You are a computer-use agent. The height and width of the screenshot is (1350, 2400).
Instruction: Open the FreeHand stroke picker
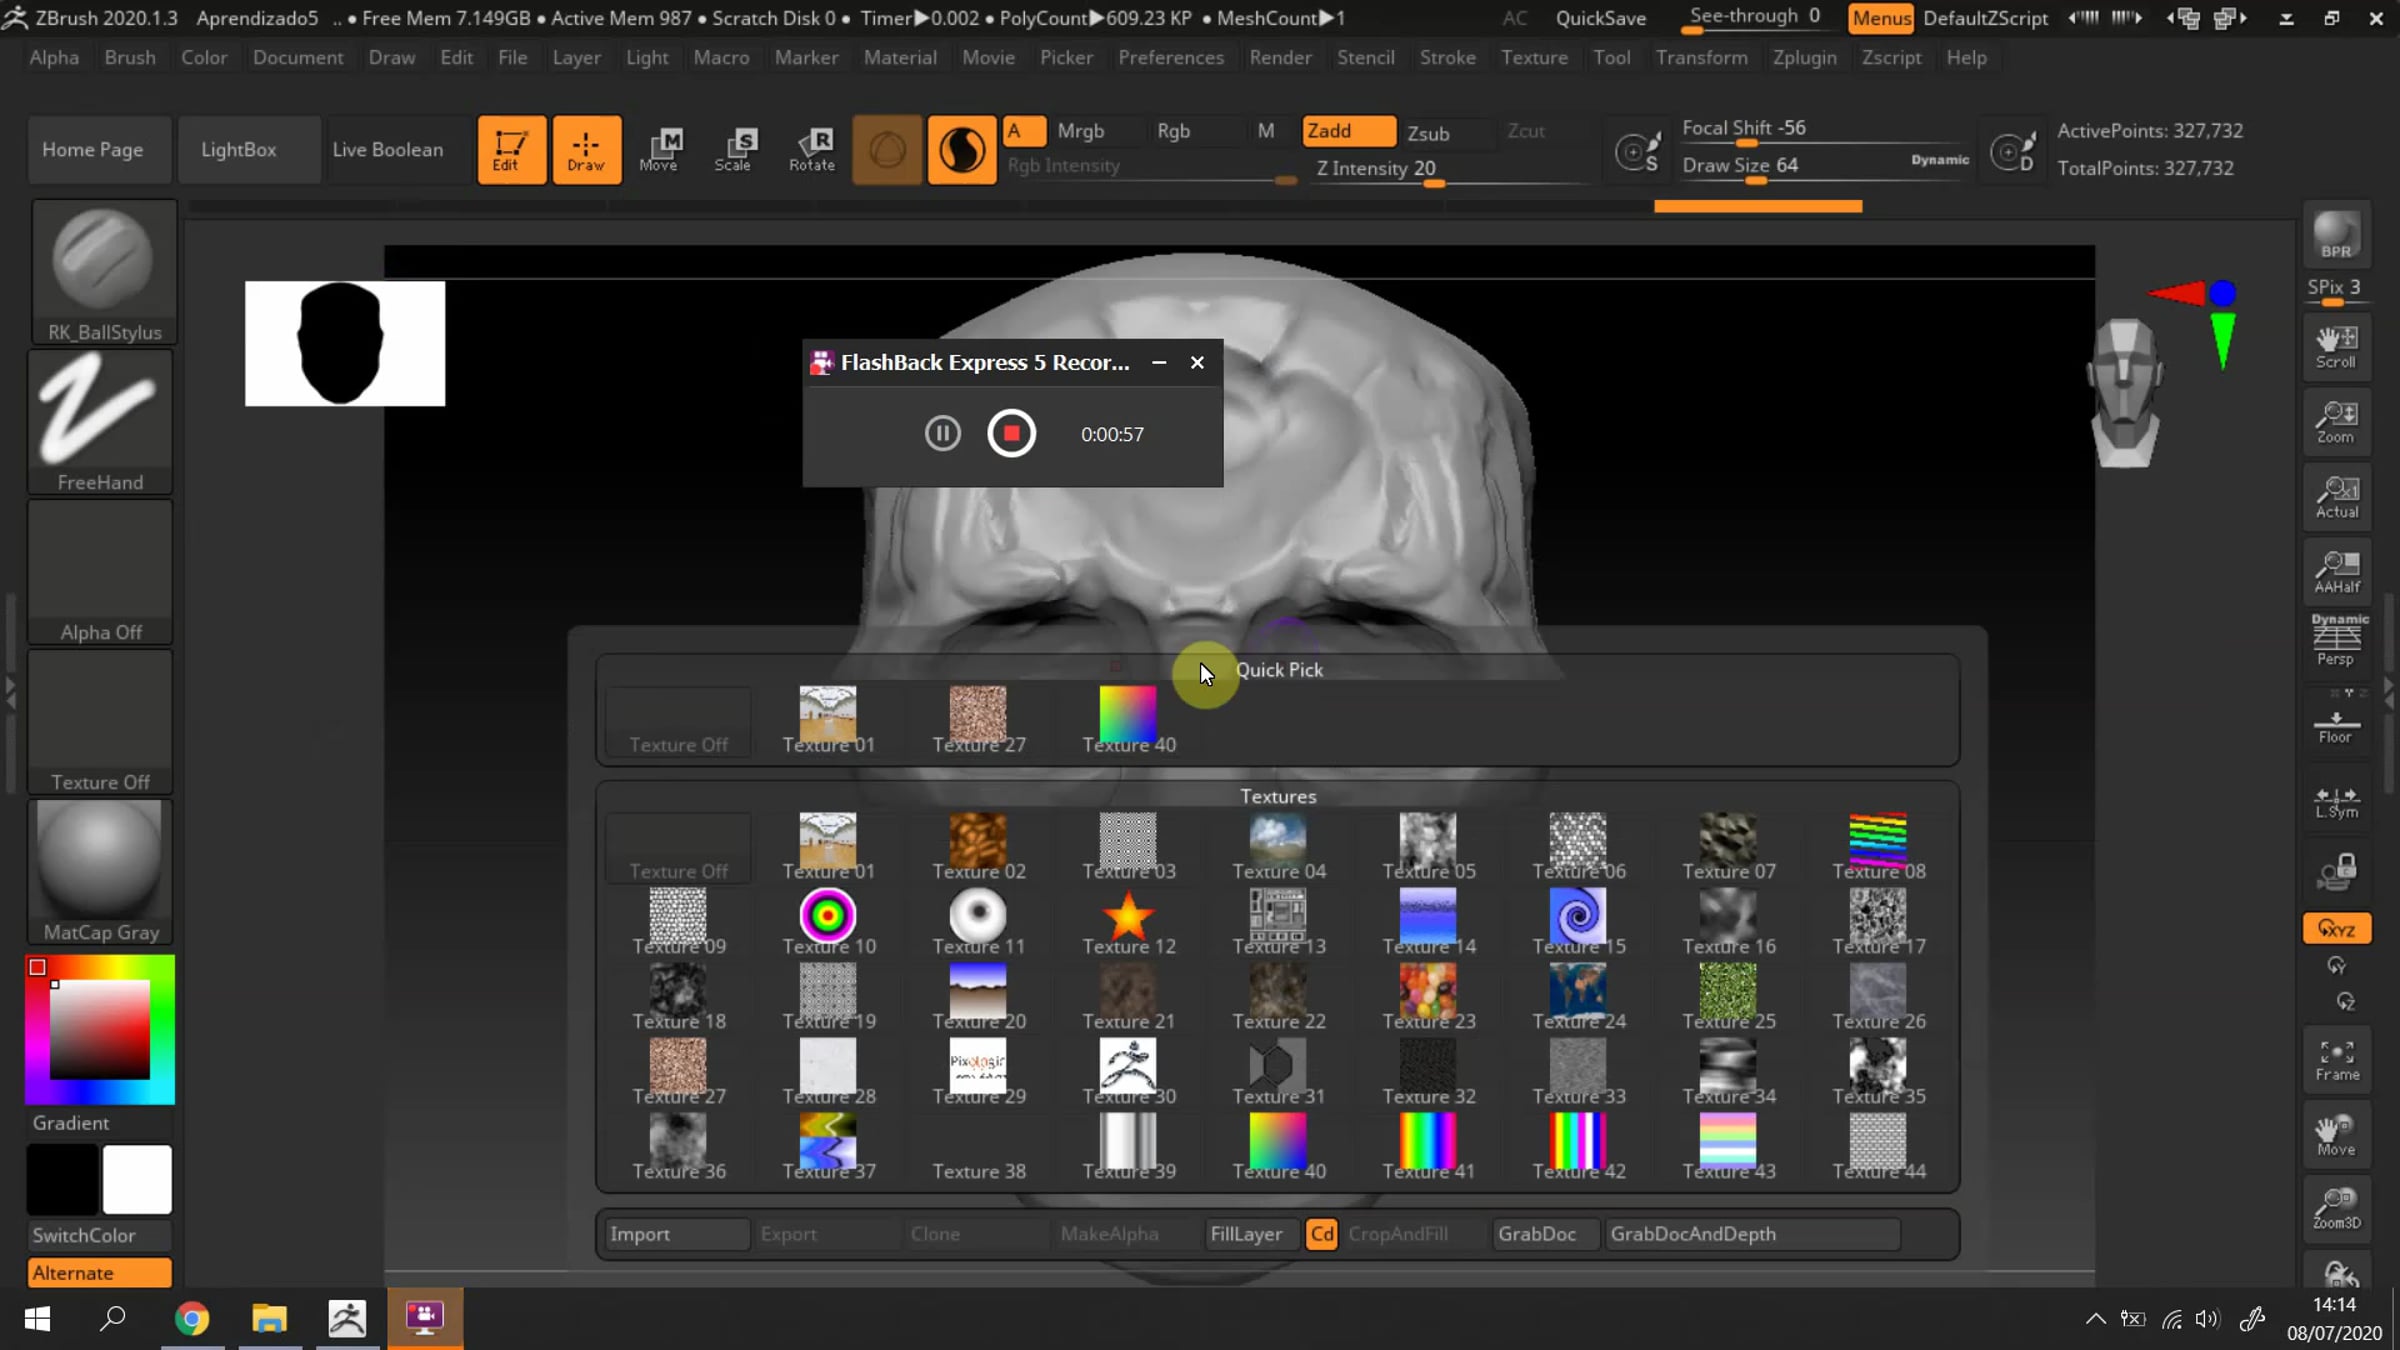[100, 422]
